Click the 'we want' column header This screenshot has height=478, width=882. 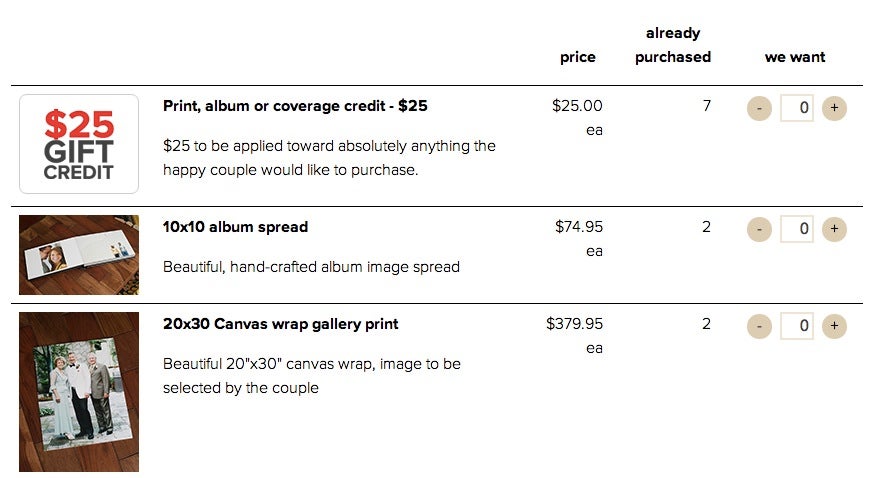point(795,57)
